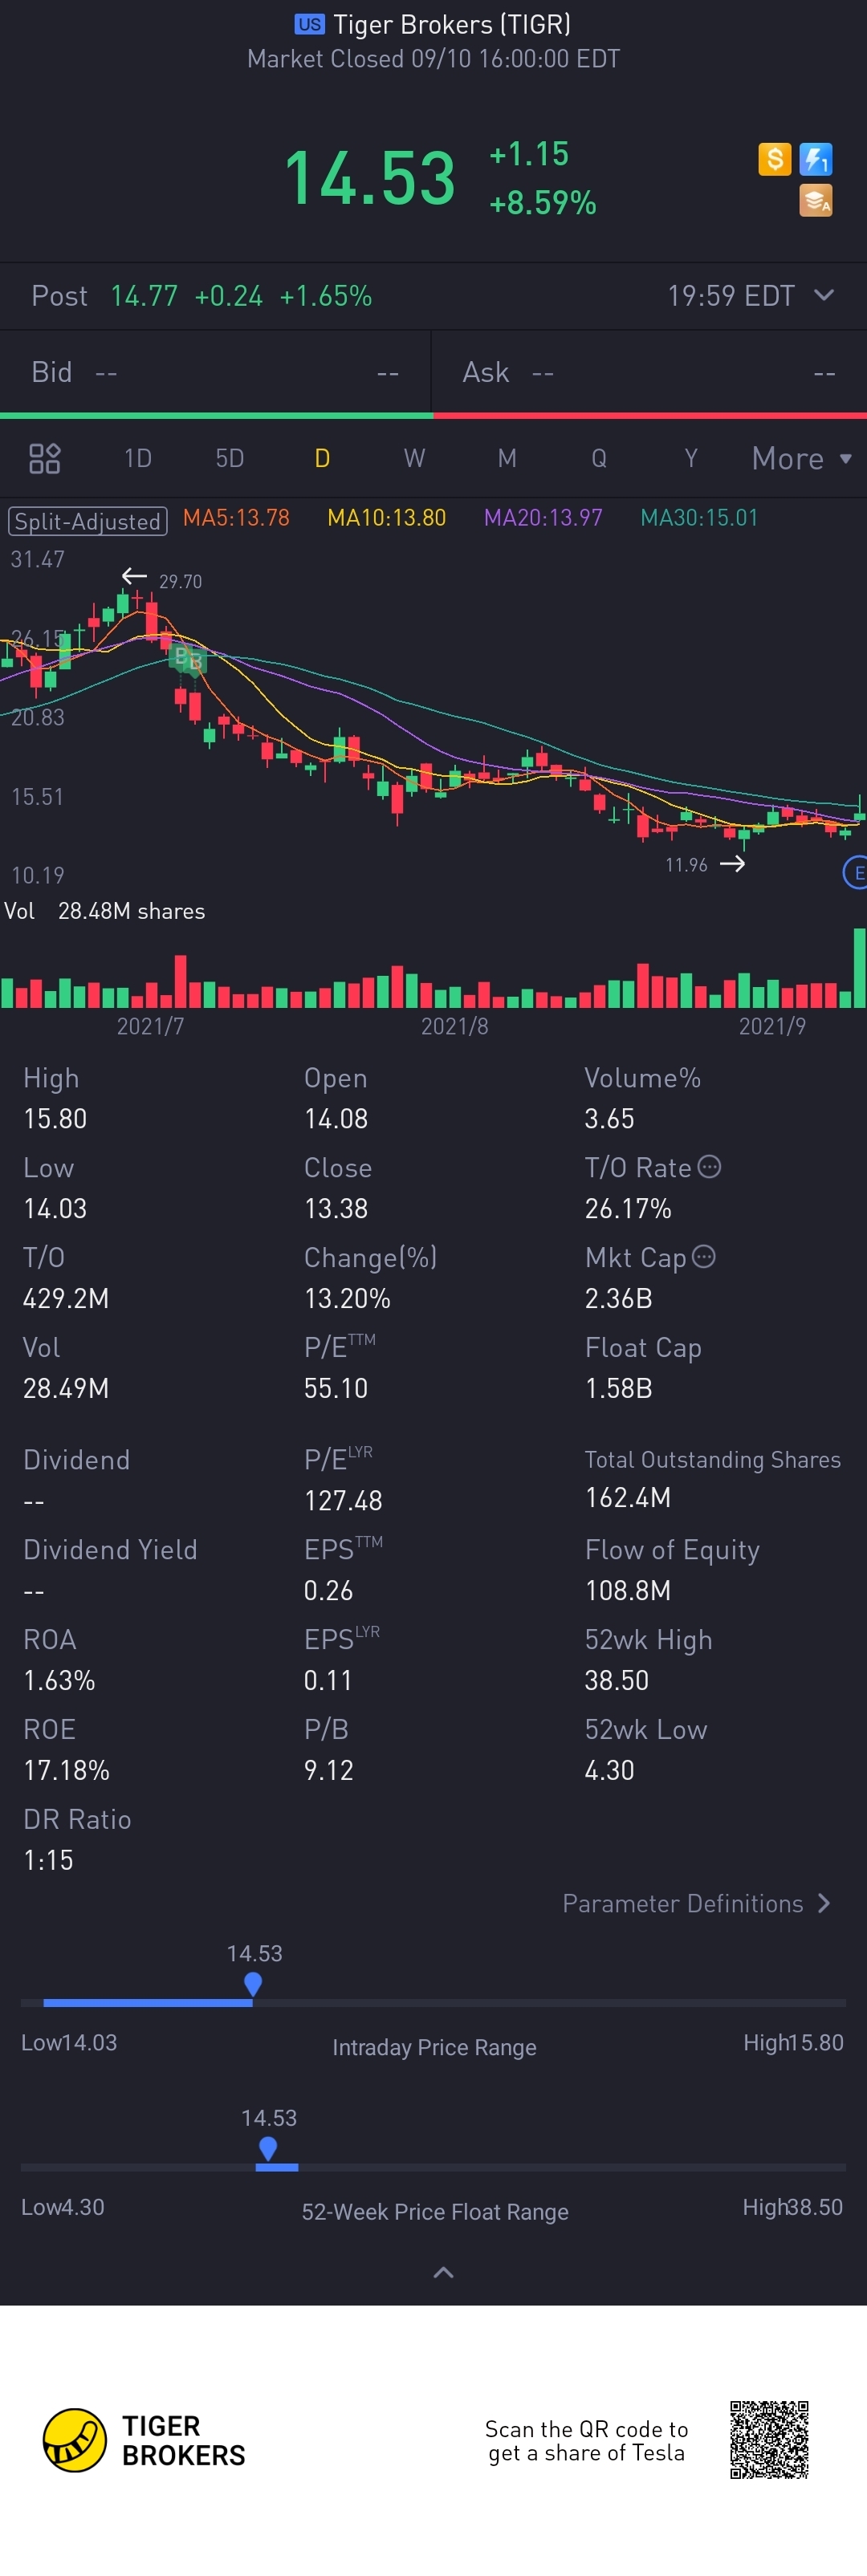Tap the Float Cap value 1.58B

[x=619, y=1388]
